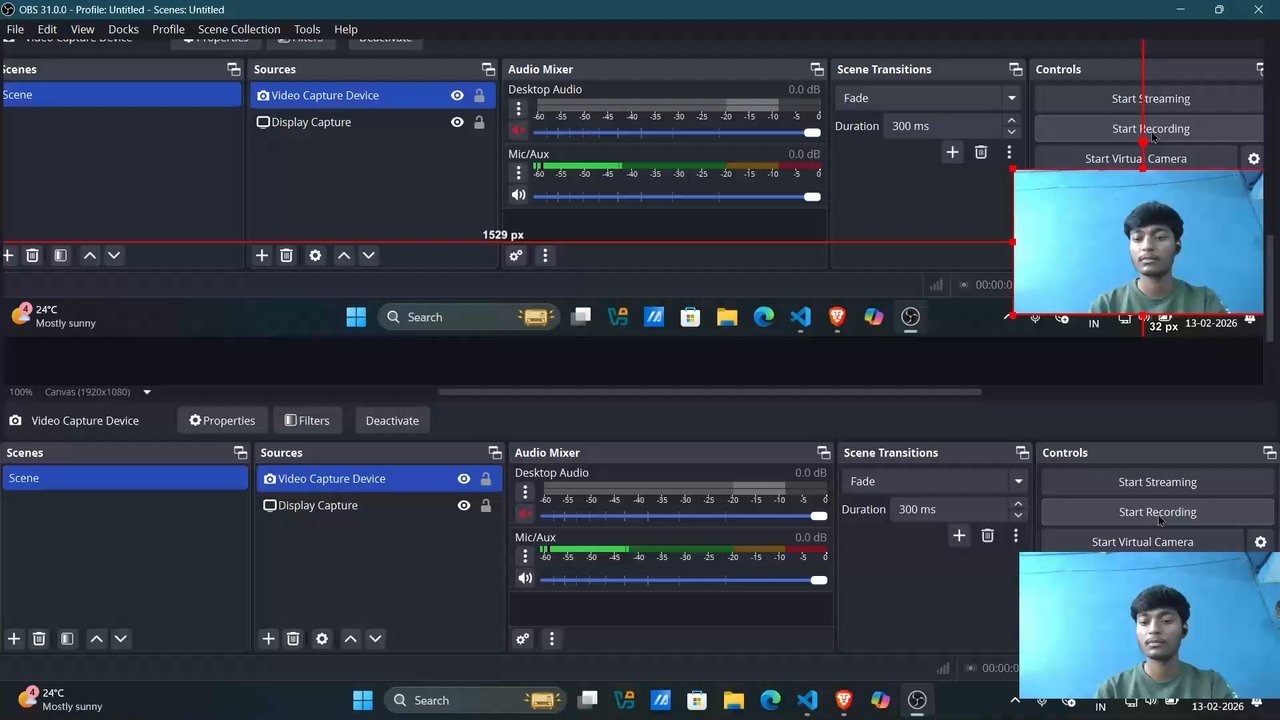Open the bottom Audio Mixer's footer three-dot menu
This screenshot has height=720, width=1280.
[x=551, y=639]
